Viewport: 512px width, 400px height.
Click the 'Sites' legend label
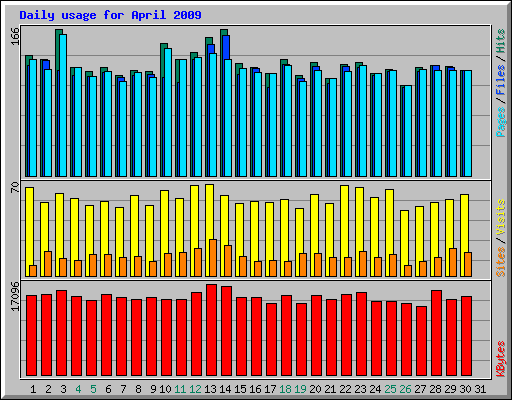tap(501, 262)
